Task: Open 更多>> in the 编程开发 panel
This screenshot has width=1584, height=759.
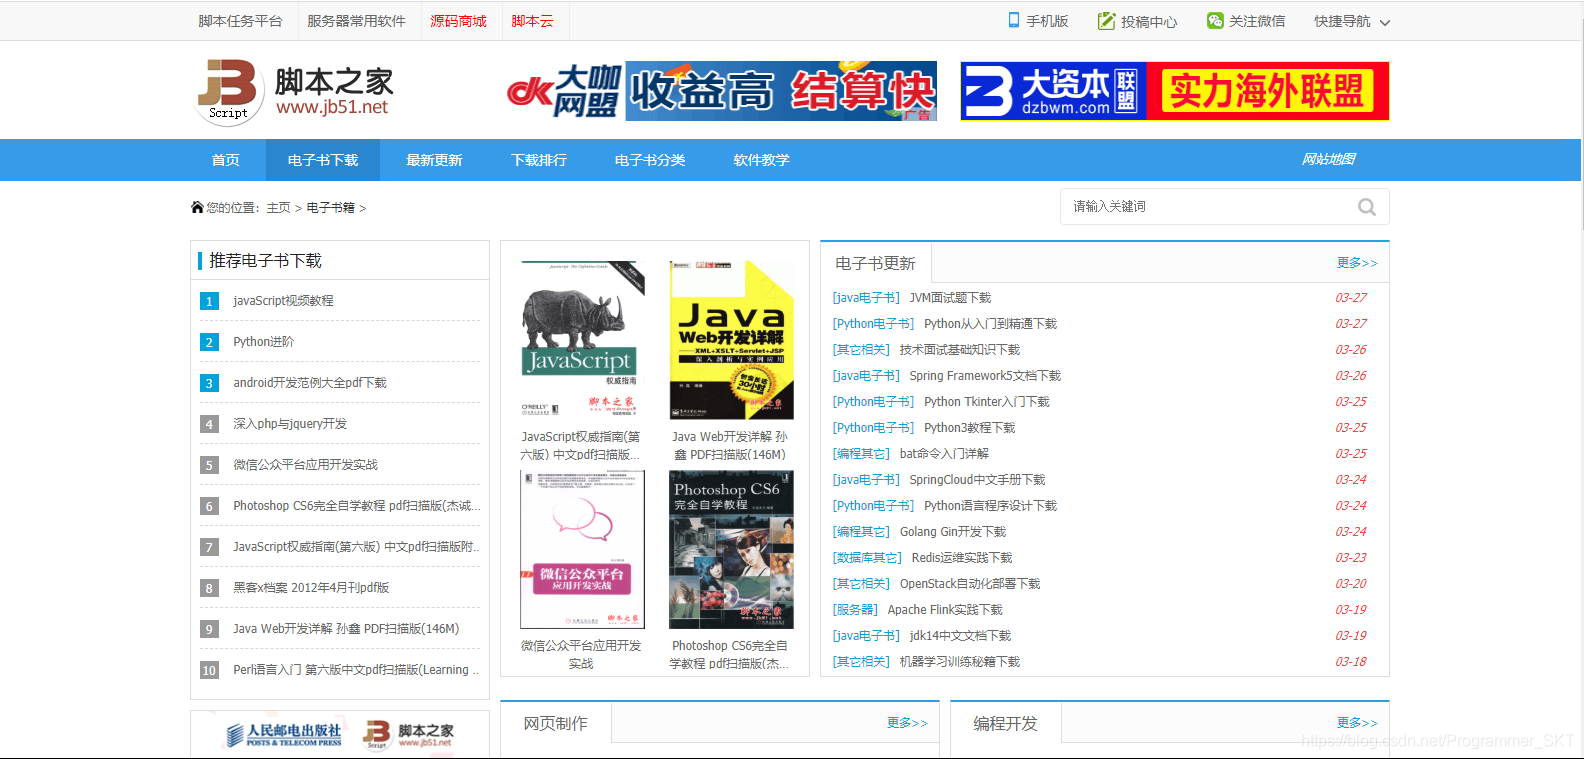Action: pos(1357,723)
